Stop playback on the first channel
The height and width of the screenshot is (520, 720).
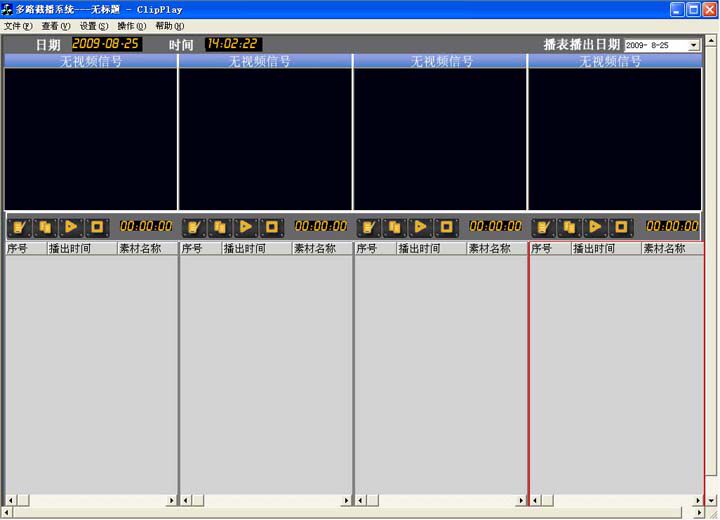pyautogui.click(x=97, y=227)
